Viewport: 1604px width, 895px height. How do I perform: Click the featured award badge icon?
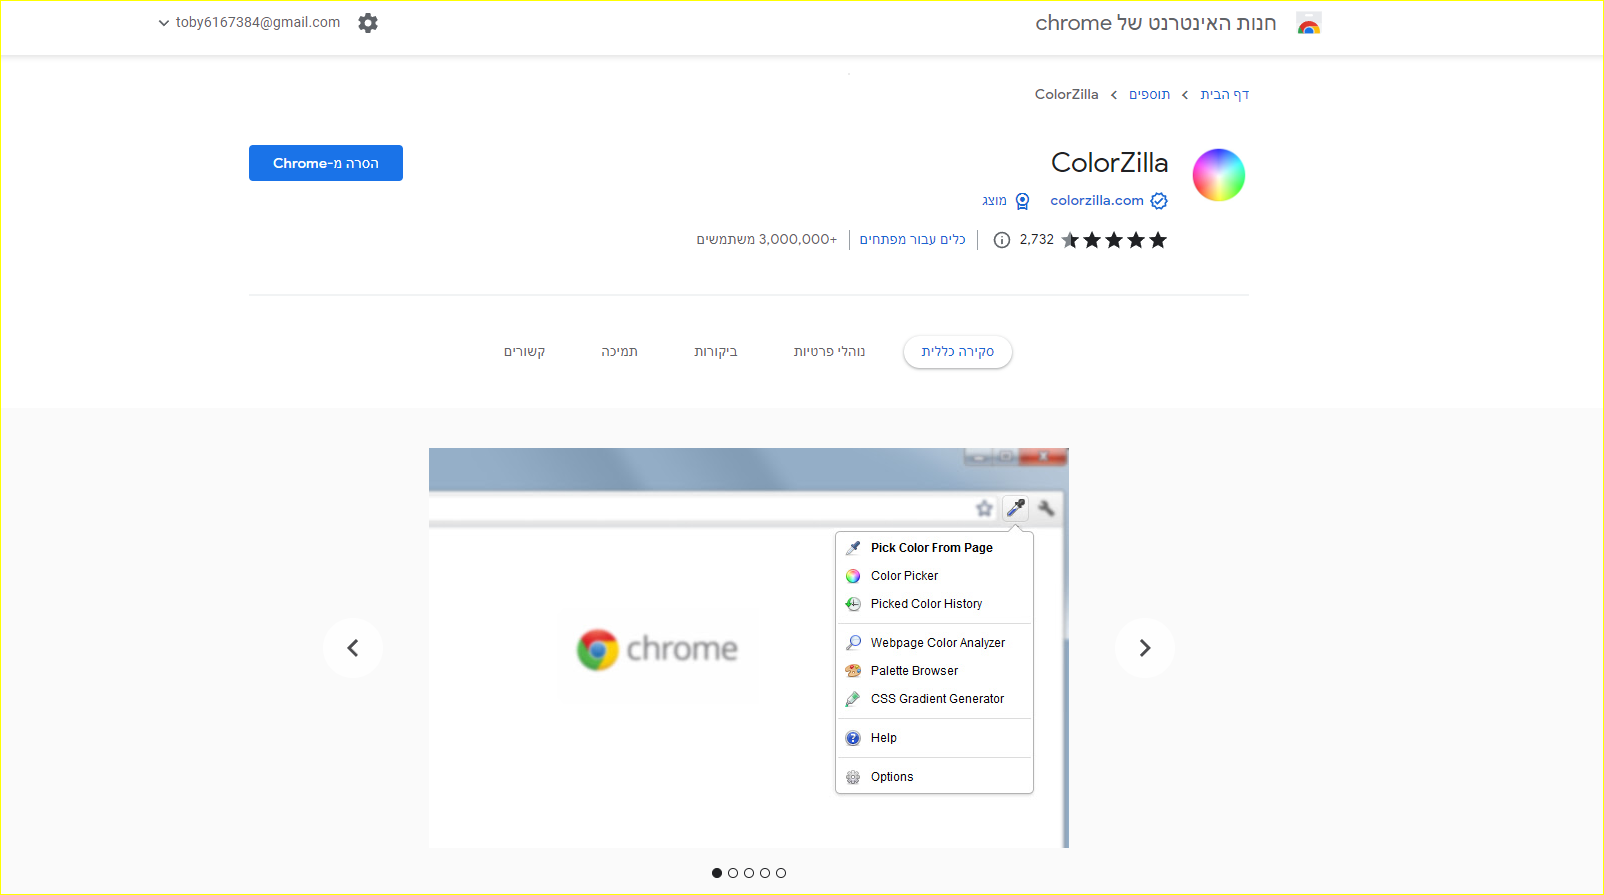[x=1022, y=201]
